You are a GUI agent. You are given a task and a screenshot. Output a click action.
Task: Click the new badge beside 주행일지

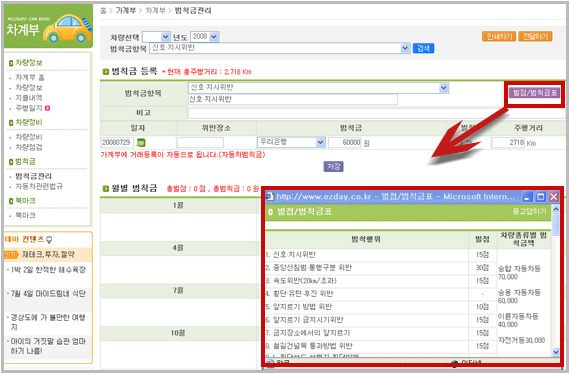click(47, 108)
